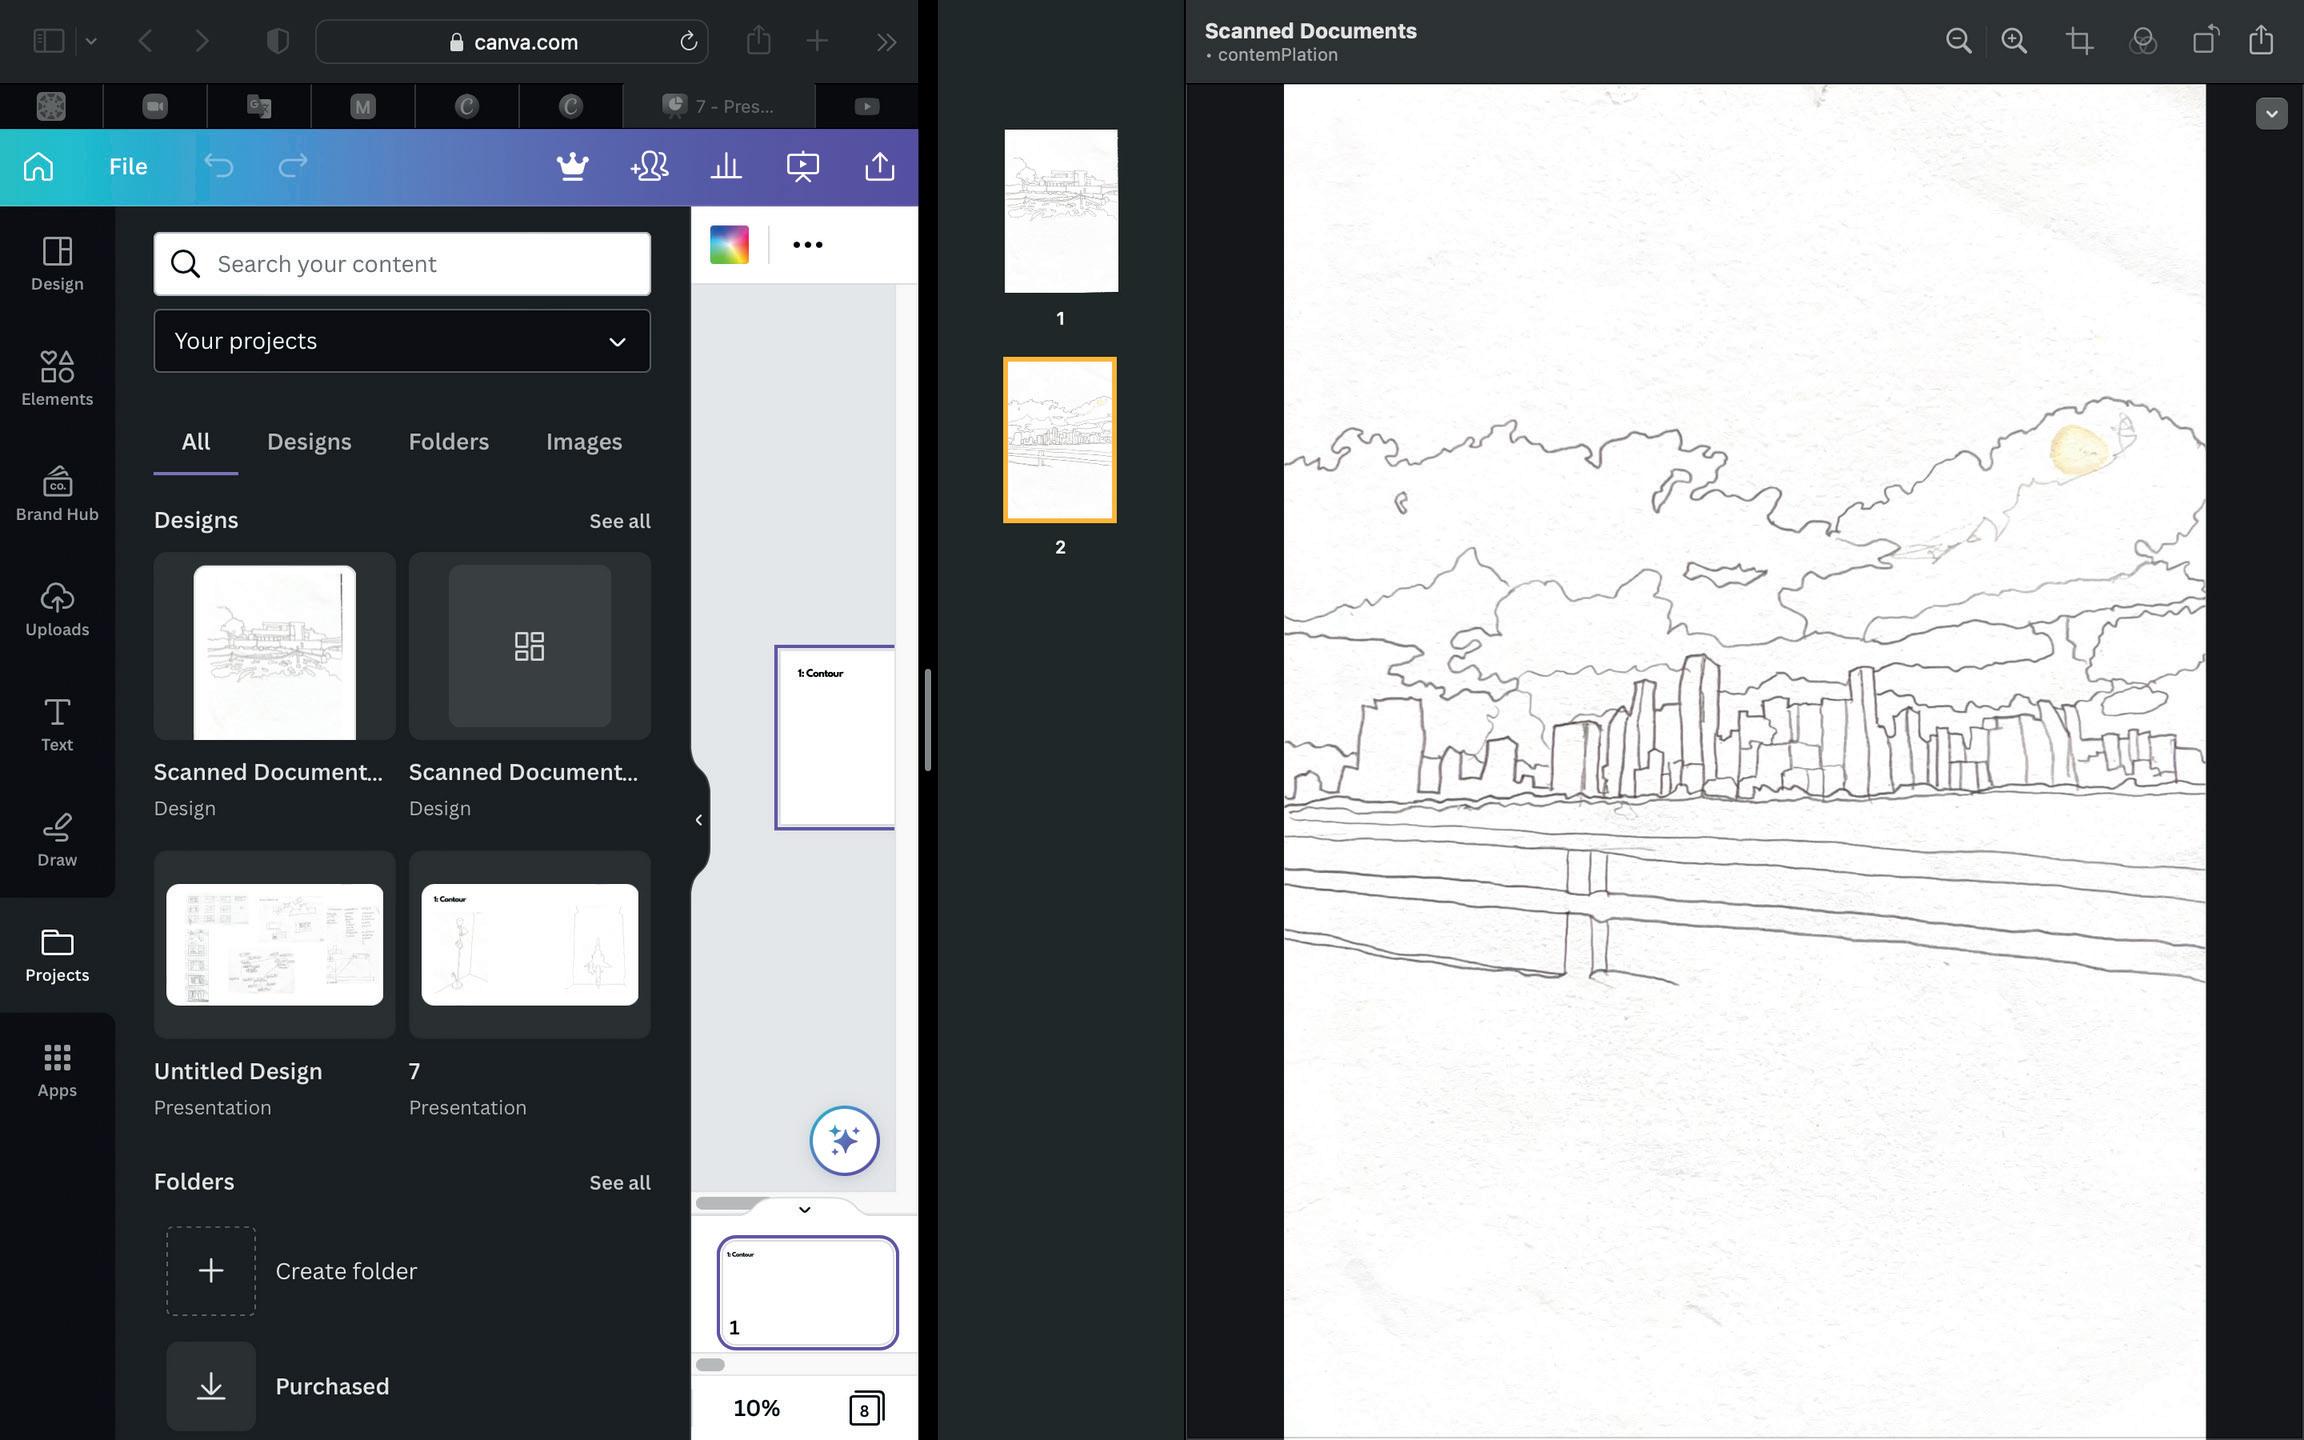Hide page thumbnails with chevron

804,1209
